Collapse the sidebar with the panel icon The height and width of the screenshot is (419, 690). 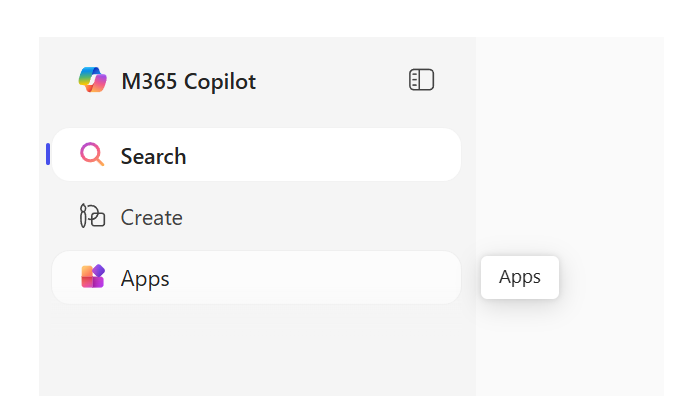(x=421, y=80)
